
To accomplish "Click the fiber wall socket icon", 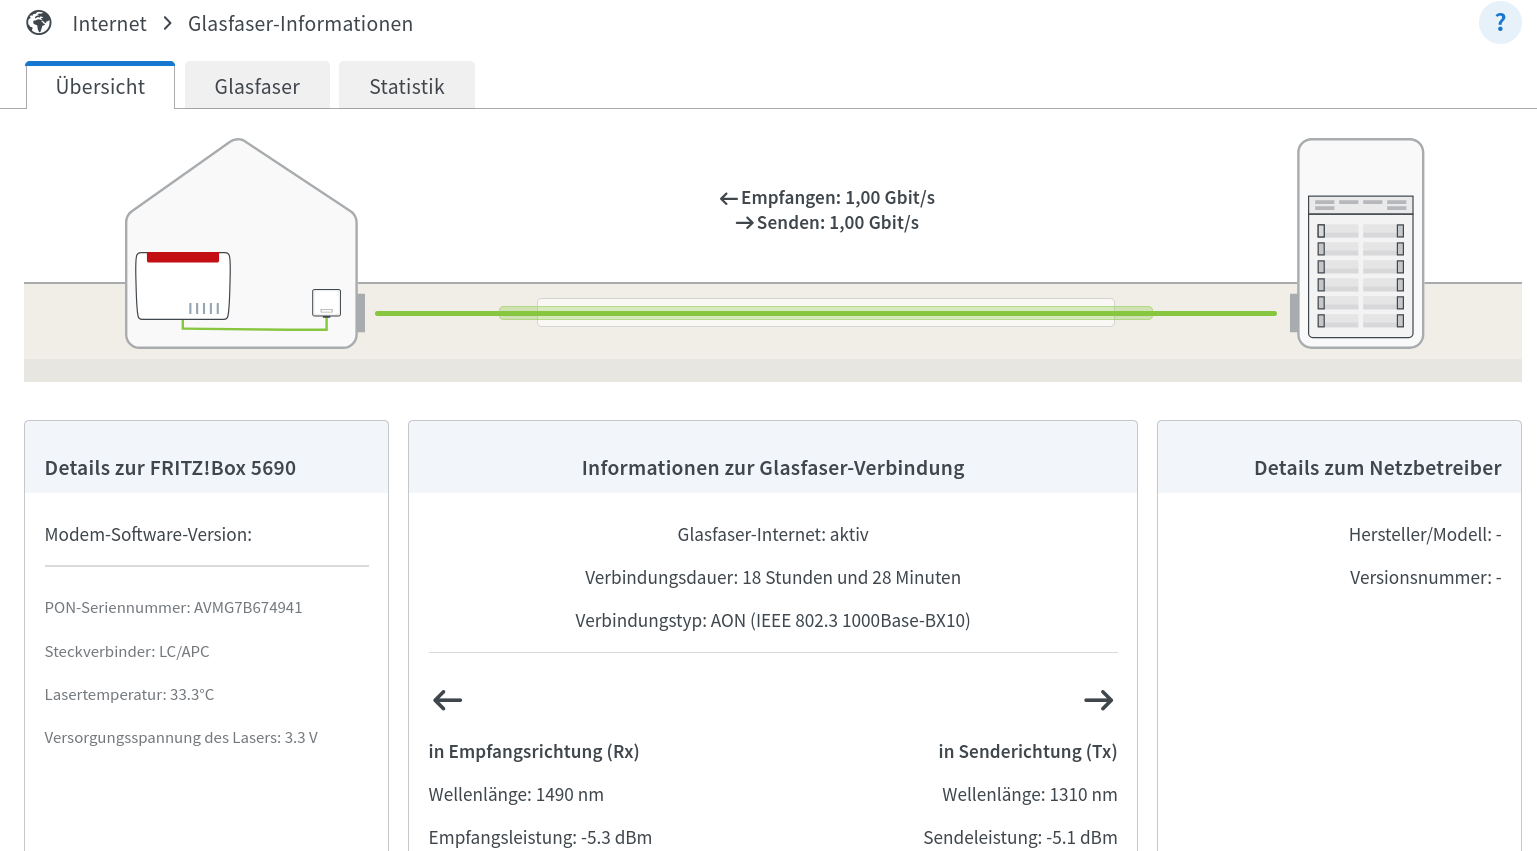I will (x=326, y=302).
